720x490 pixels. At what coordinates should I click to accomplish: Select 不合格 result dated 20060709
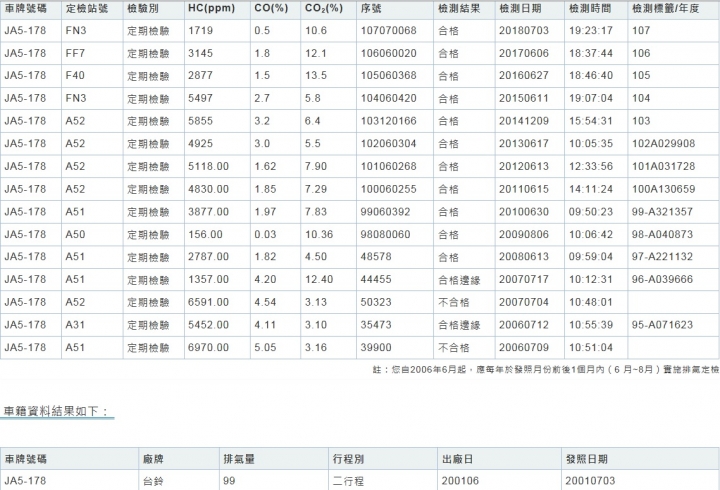click(454, 347)
